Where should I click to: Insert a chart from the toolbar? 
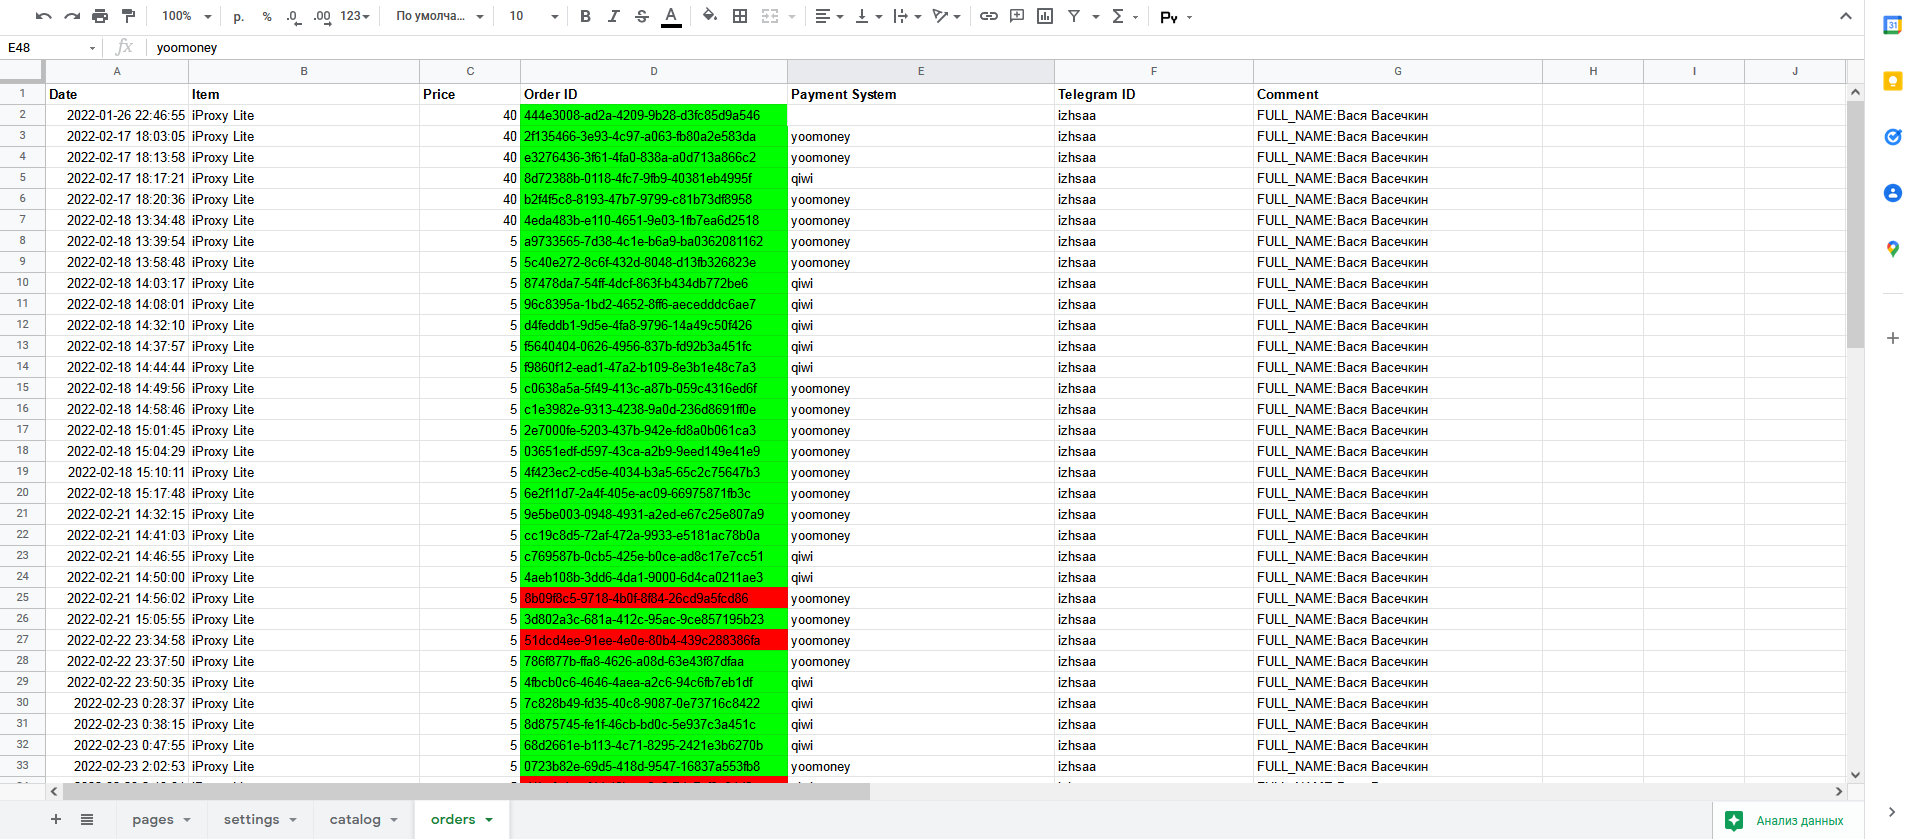(1045, 16)
